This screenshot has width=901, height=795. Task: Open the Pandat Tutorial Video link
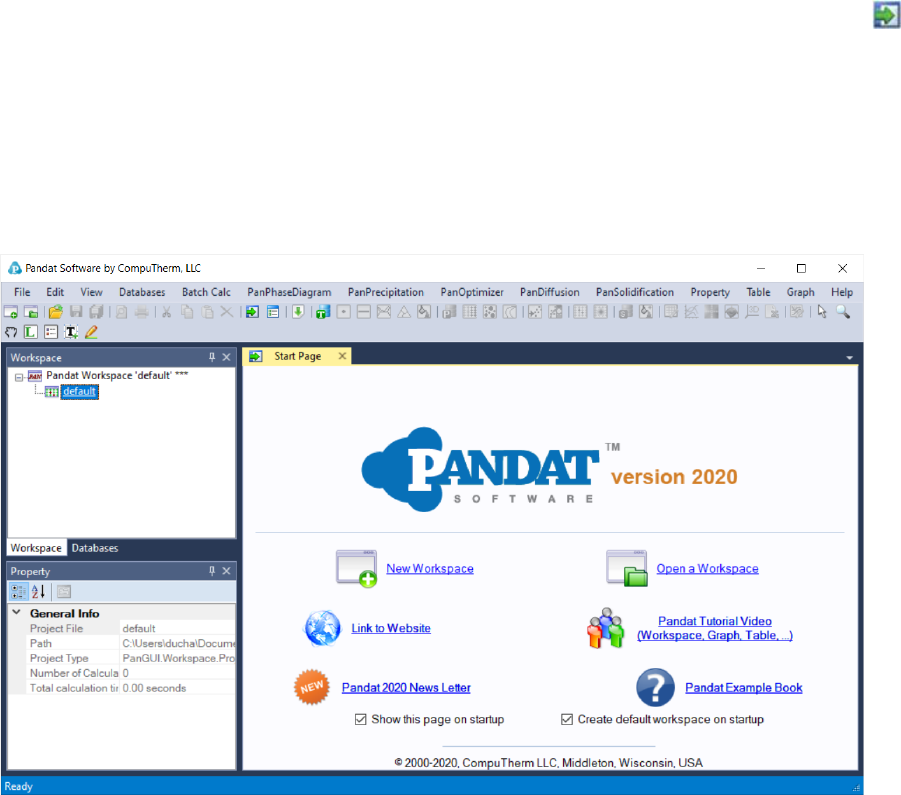pyautogui.click(x=715, y=628)
